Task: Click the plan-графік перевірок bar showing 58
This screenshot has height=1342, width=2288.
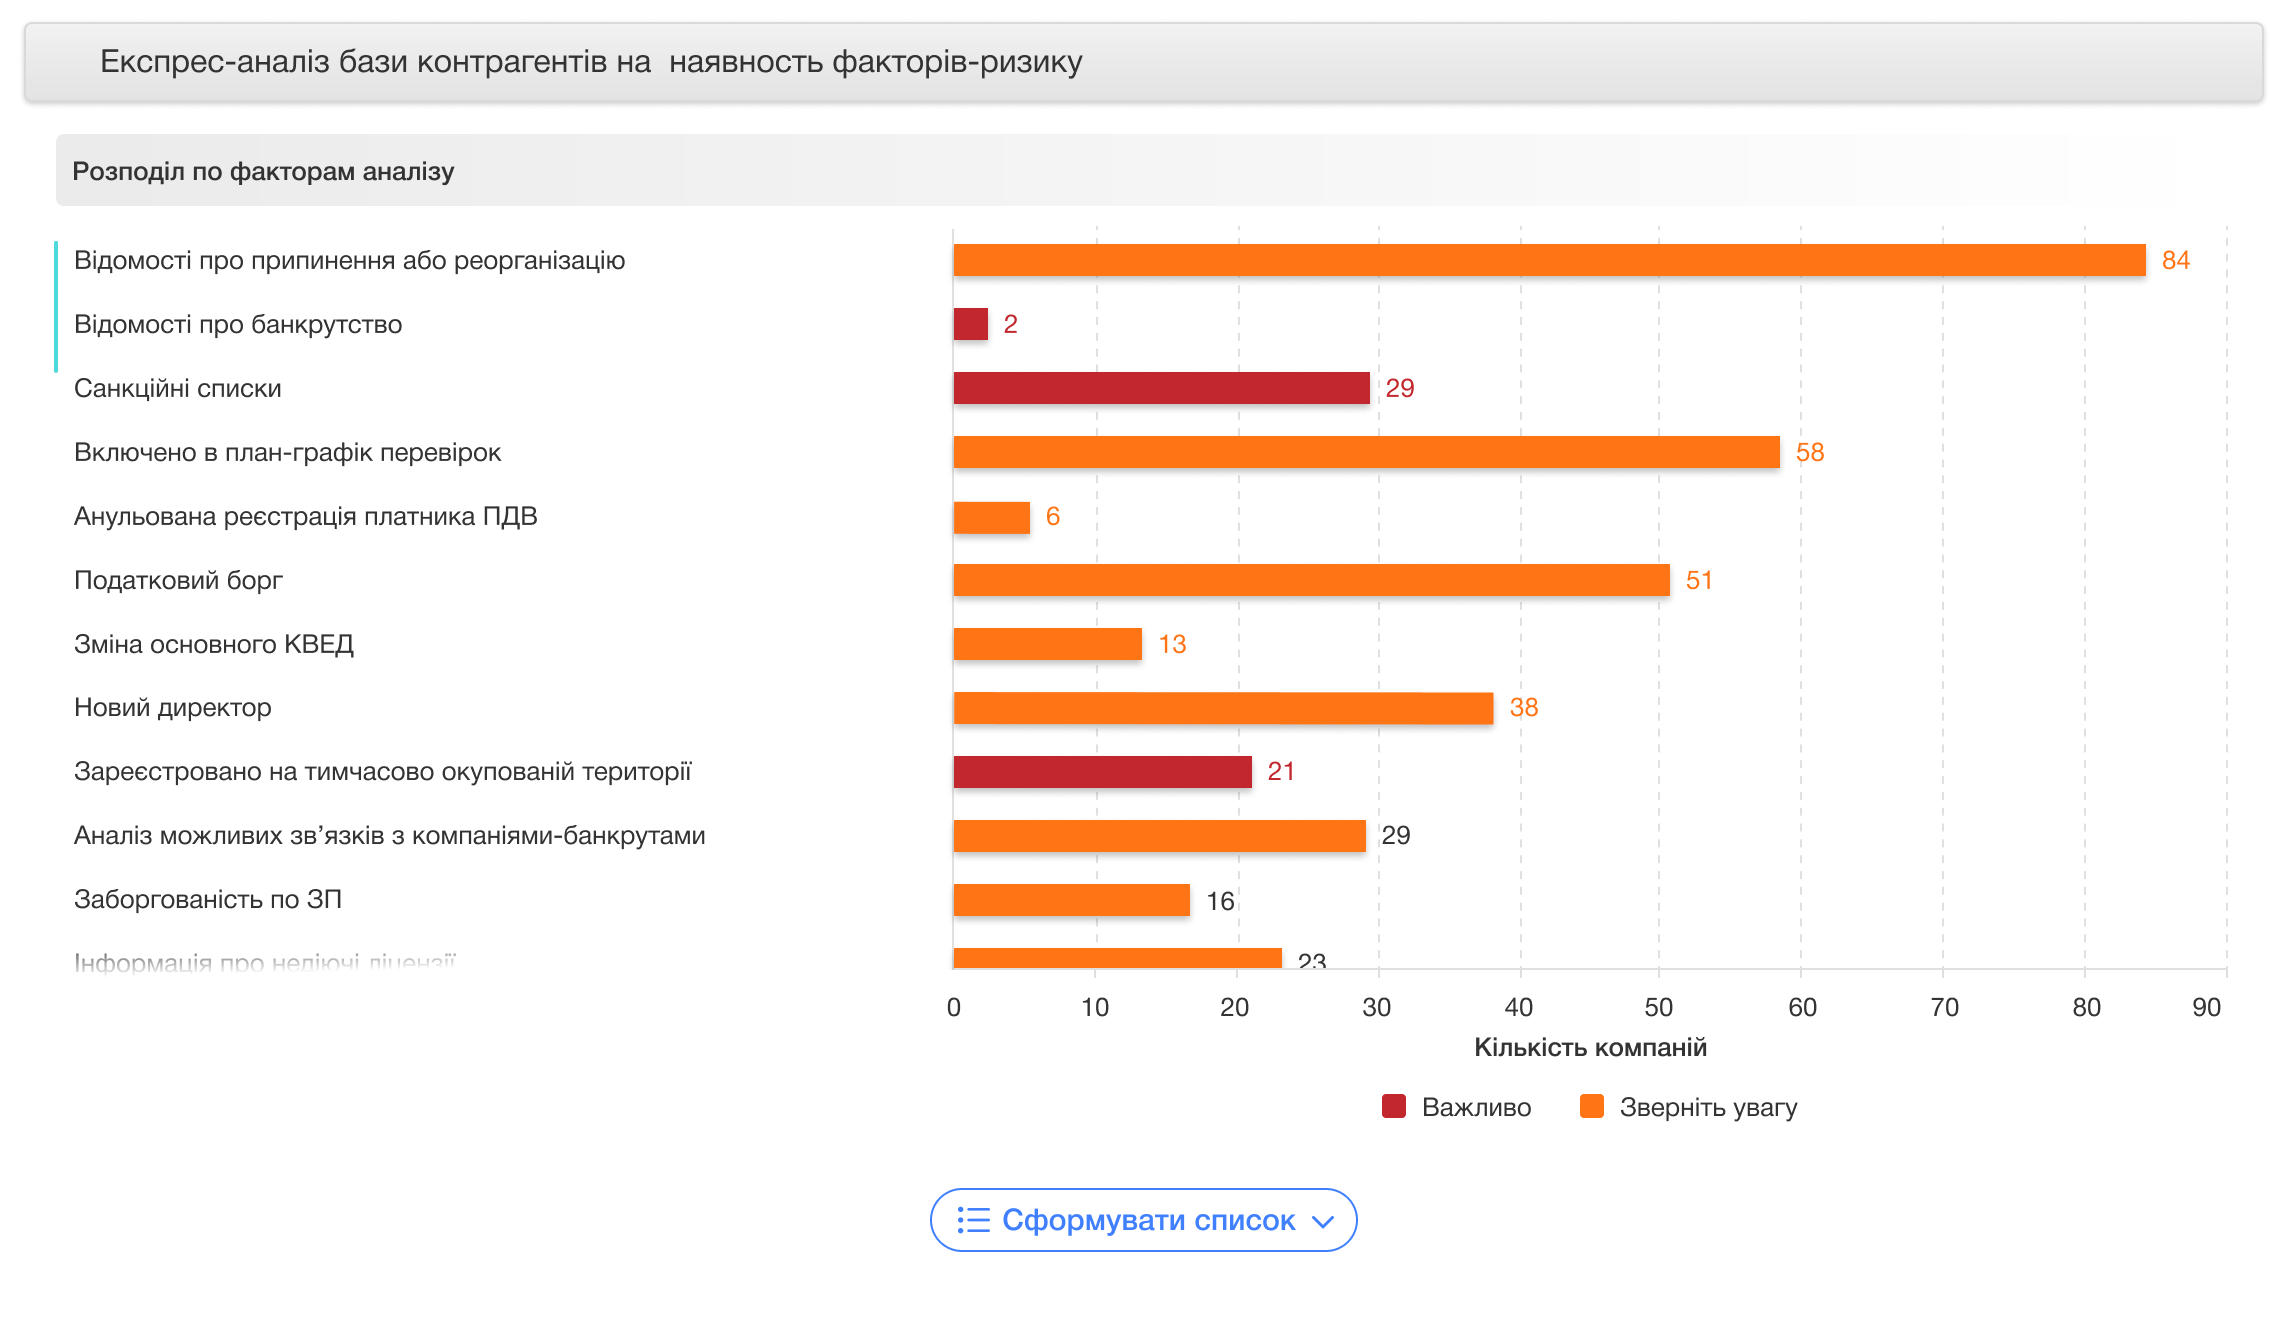Action: [1365, 452]
